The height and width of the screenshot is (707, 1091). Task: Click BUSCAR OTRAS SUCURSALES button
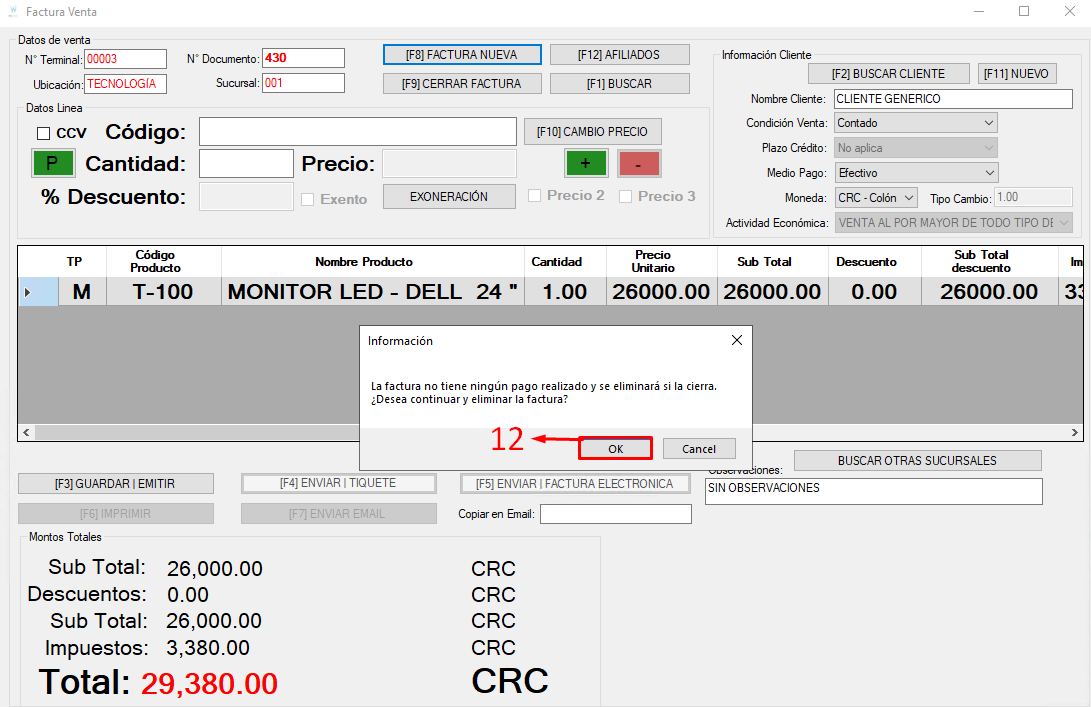917,461
